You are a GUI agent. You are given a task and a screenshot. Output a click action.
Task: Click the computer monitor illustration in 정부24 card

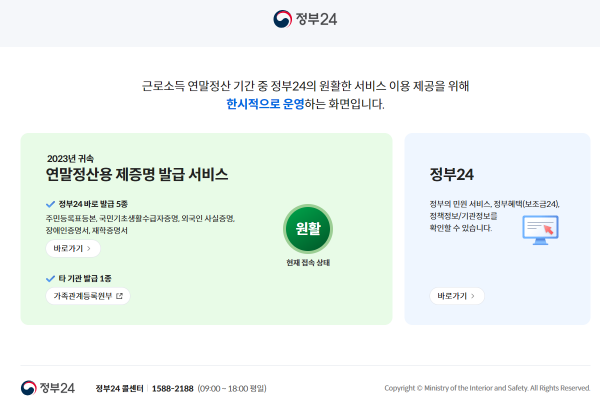tap(547, 229)
